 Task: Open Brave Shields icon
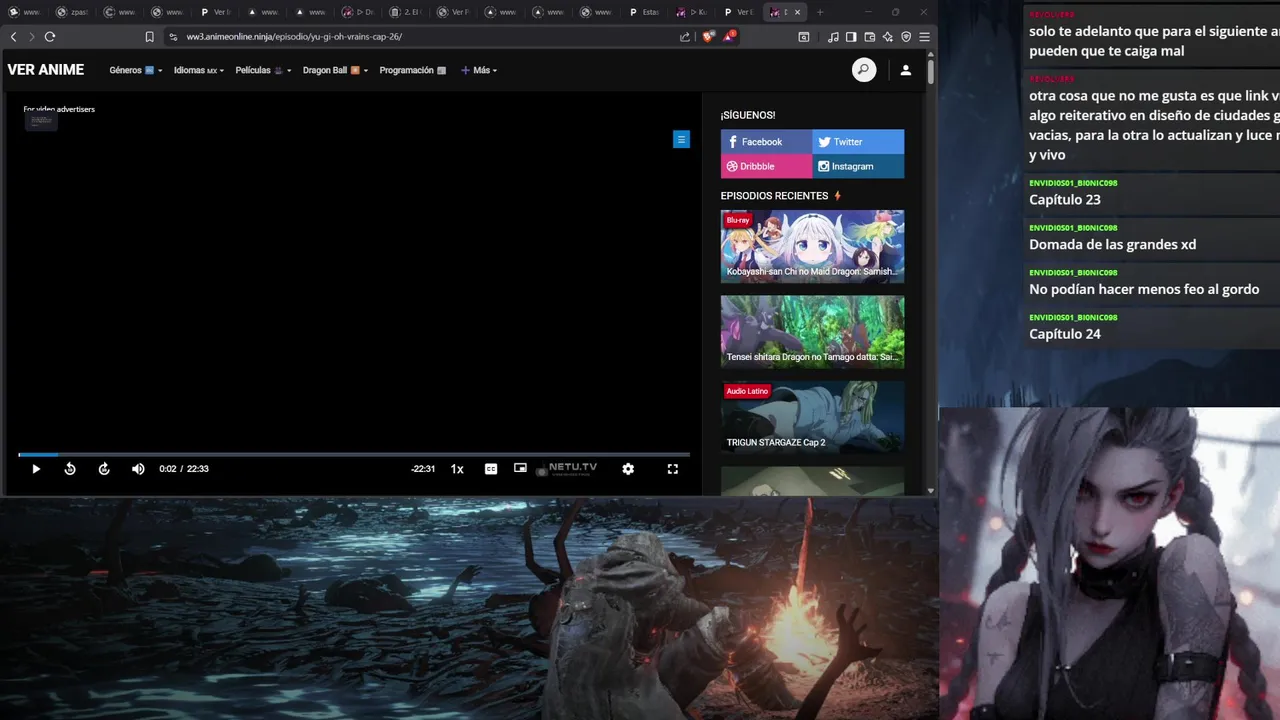click(x=708, y=37)
